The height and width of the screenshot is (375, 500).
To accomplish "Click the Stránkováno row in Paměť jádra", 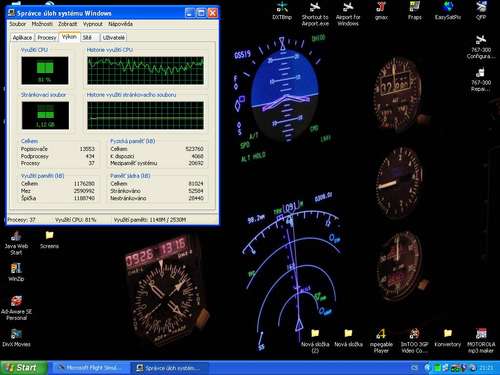I will [x=157, y=191].
